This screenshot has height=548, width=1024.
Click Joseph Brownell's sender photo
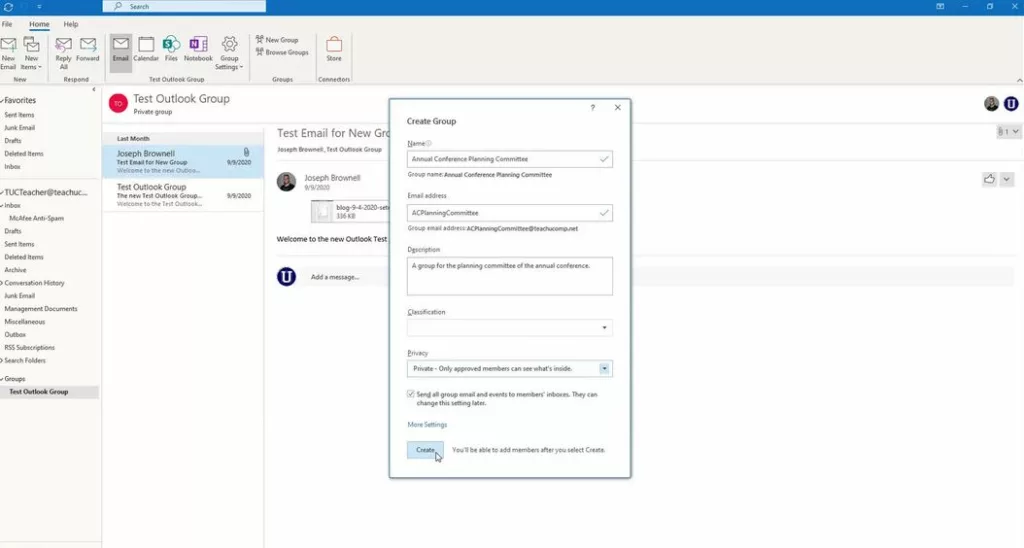pos(286,182)
